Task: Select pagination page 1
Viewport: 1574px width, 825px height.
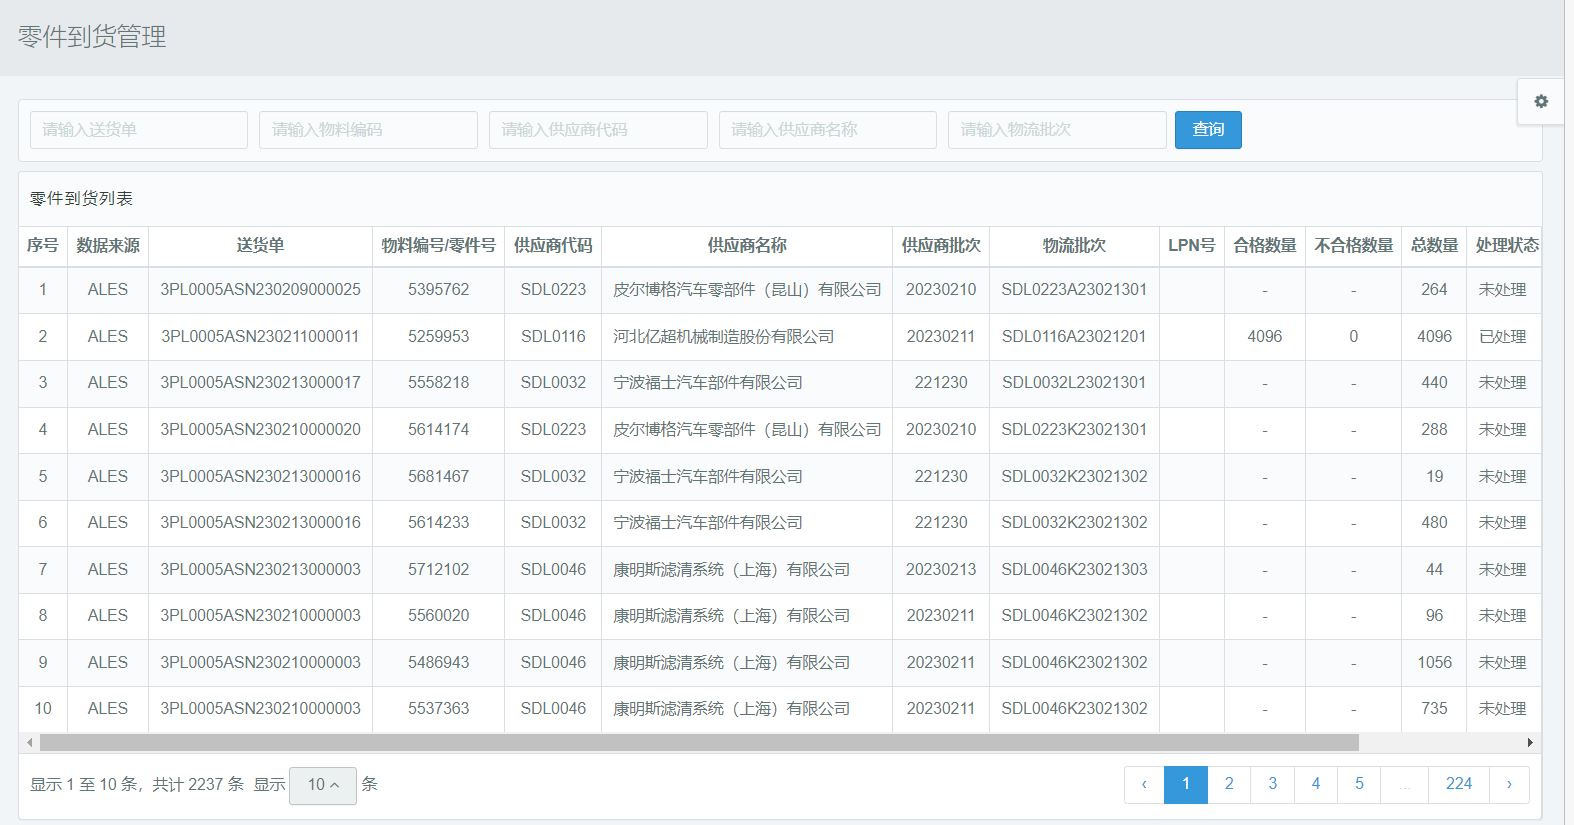Action: pyautogui.click(x=1186, y=784)
